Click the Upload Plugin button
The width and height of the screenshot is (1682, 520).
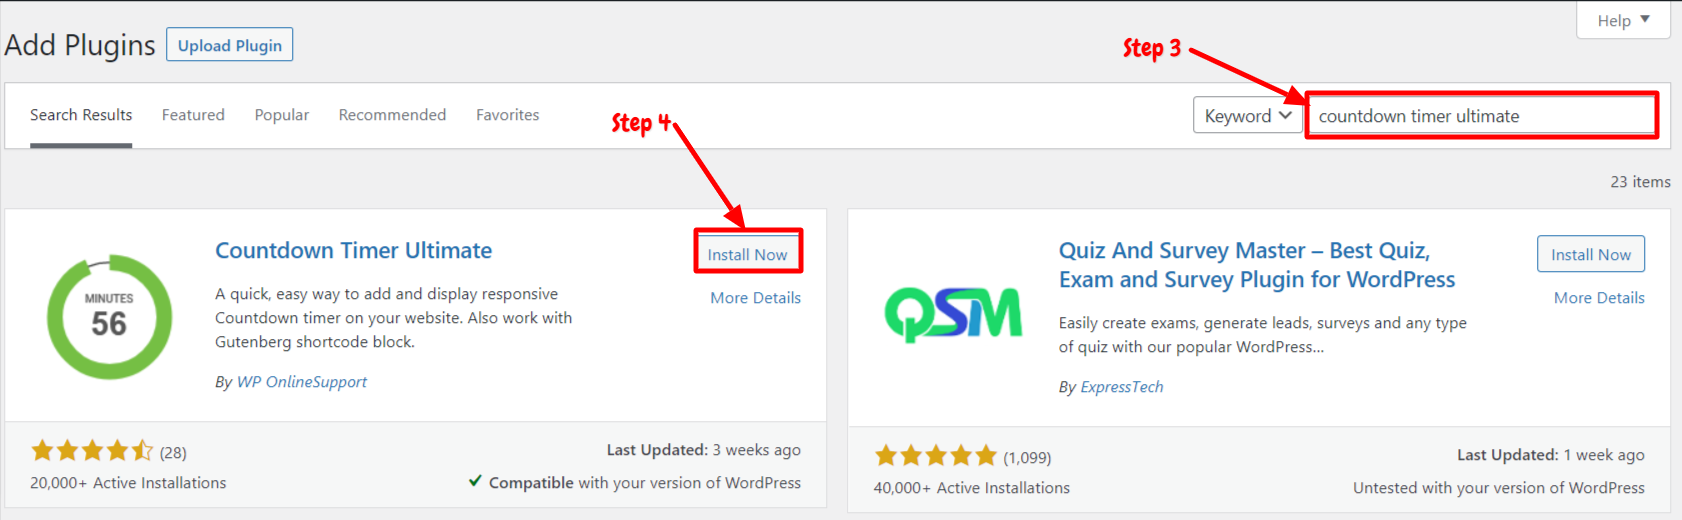click(229, 45)
